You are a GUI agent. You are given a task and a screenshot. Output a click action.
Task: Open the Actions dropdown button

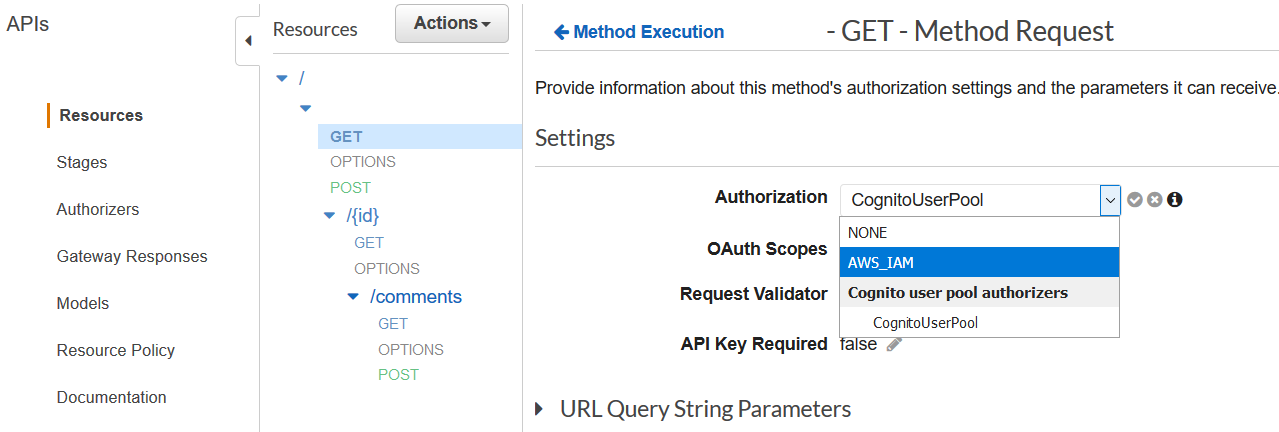(452, 23)
